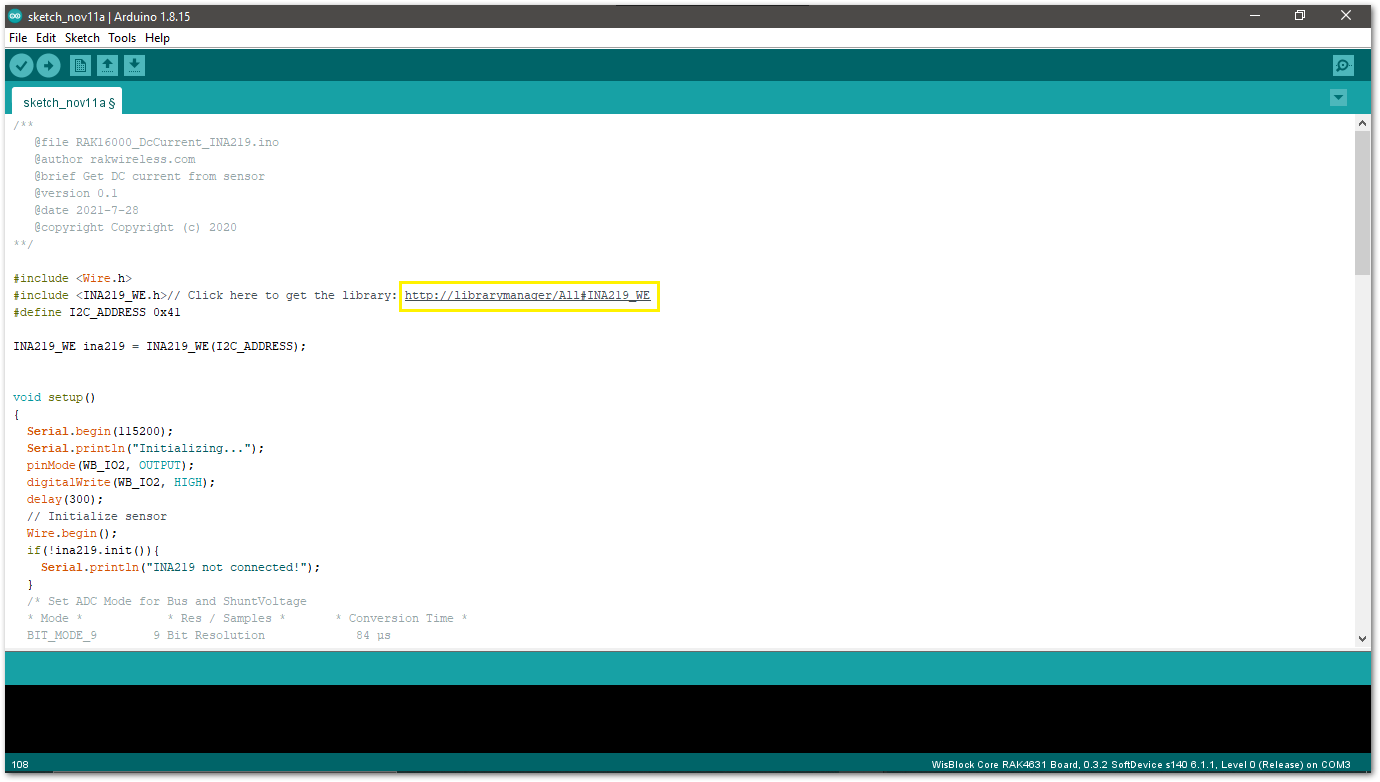Click the 'Wire.begin();' line
Viewport: 1380px width, 782px height.
coord(72,533)
